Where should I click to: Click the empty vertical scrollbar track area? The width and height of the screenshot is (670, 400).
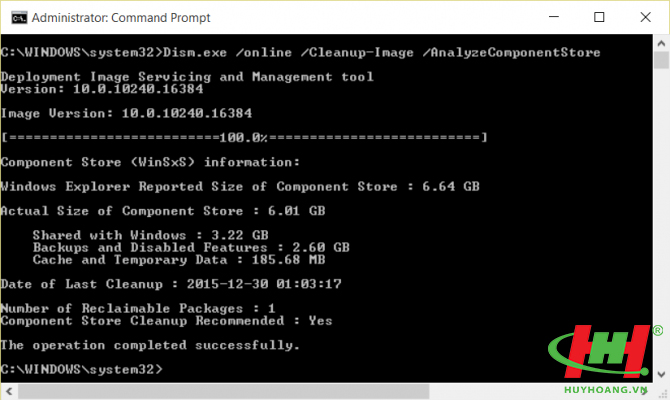(x=661, y=217)
